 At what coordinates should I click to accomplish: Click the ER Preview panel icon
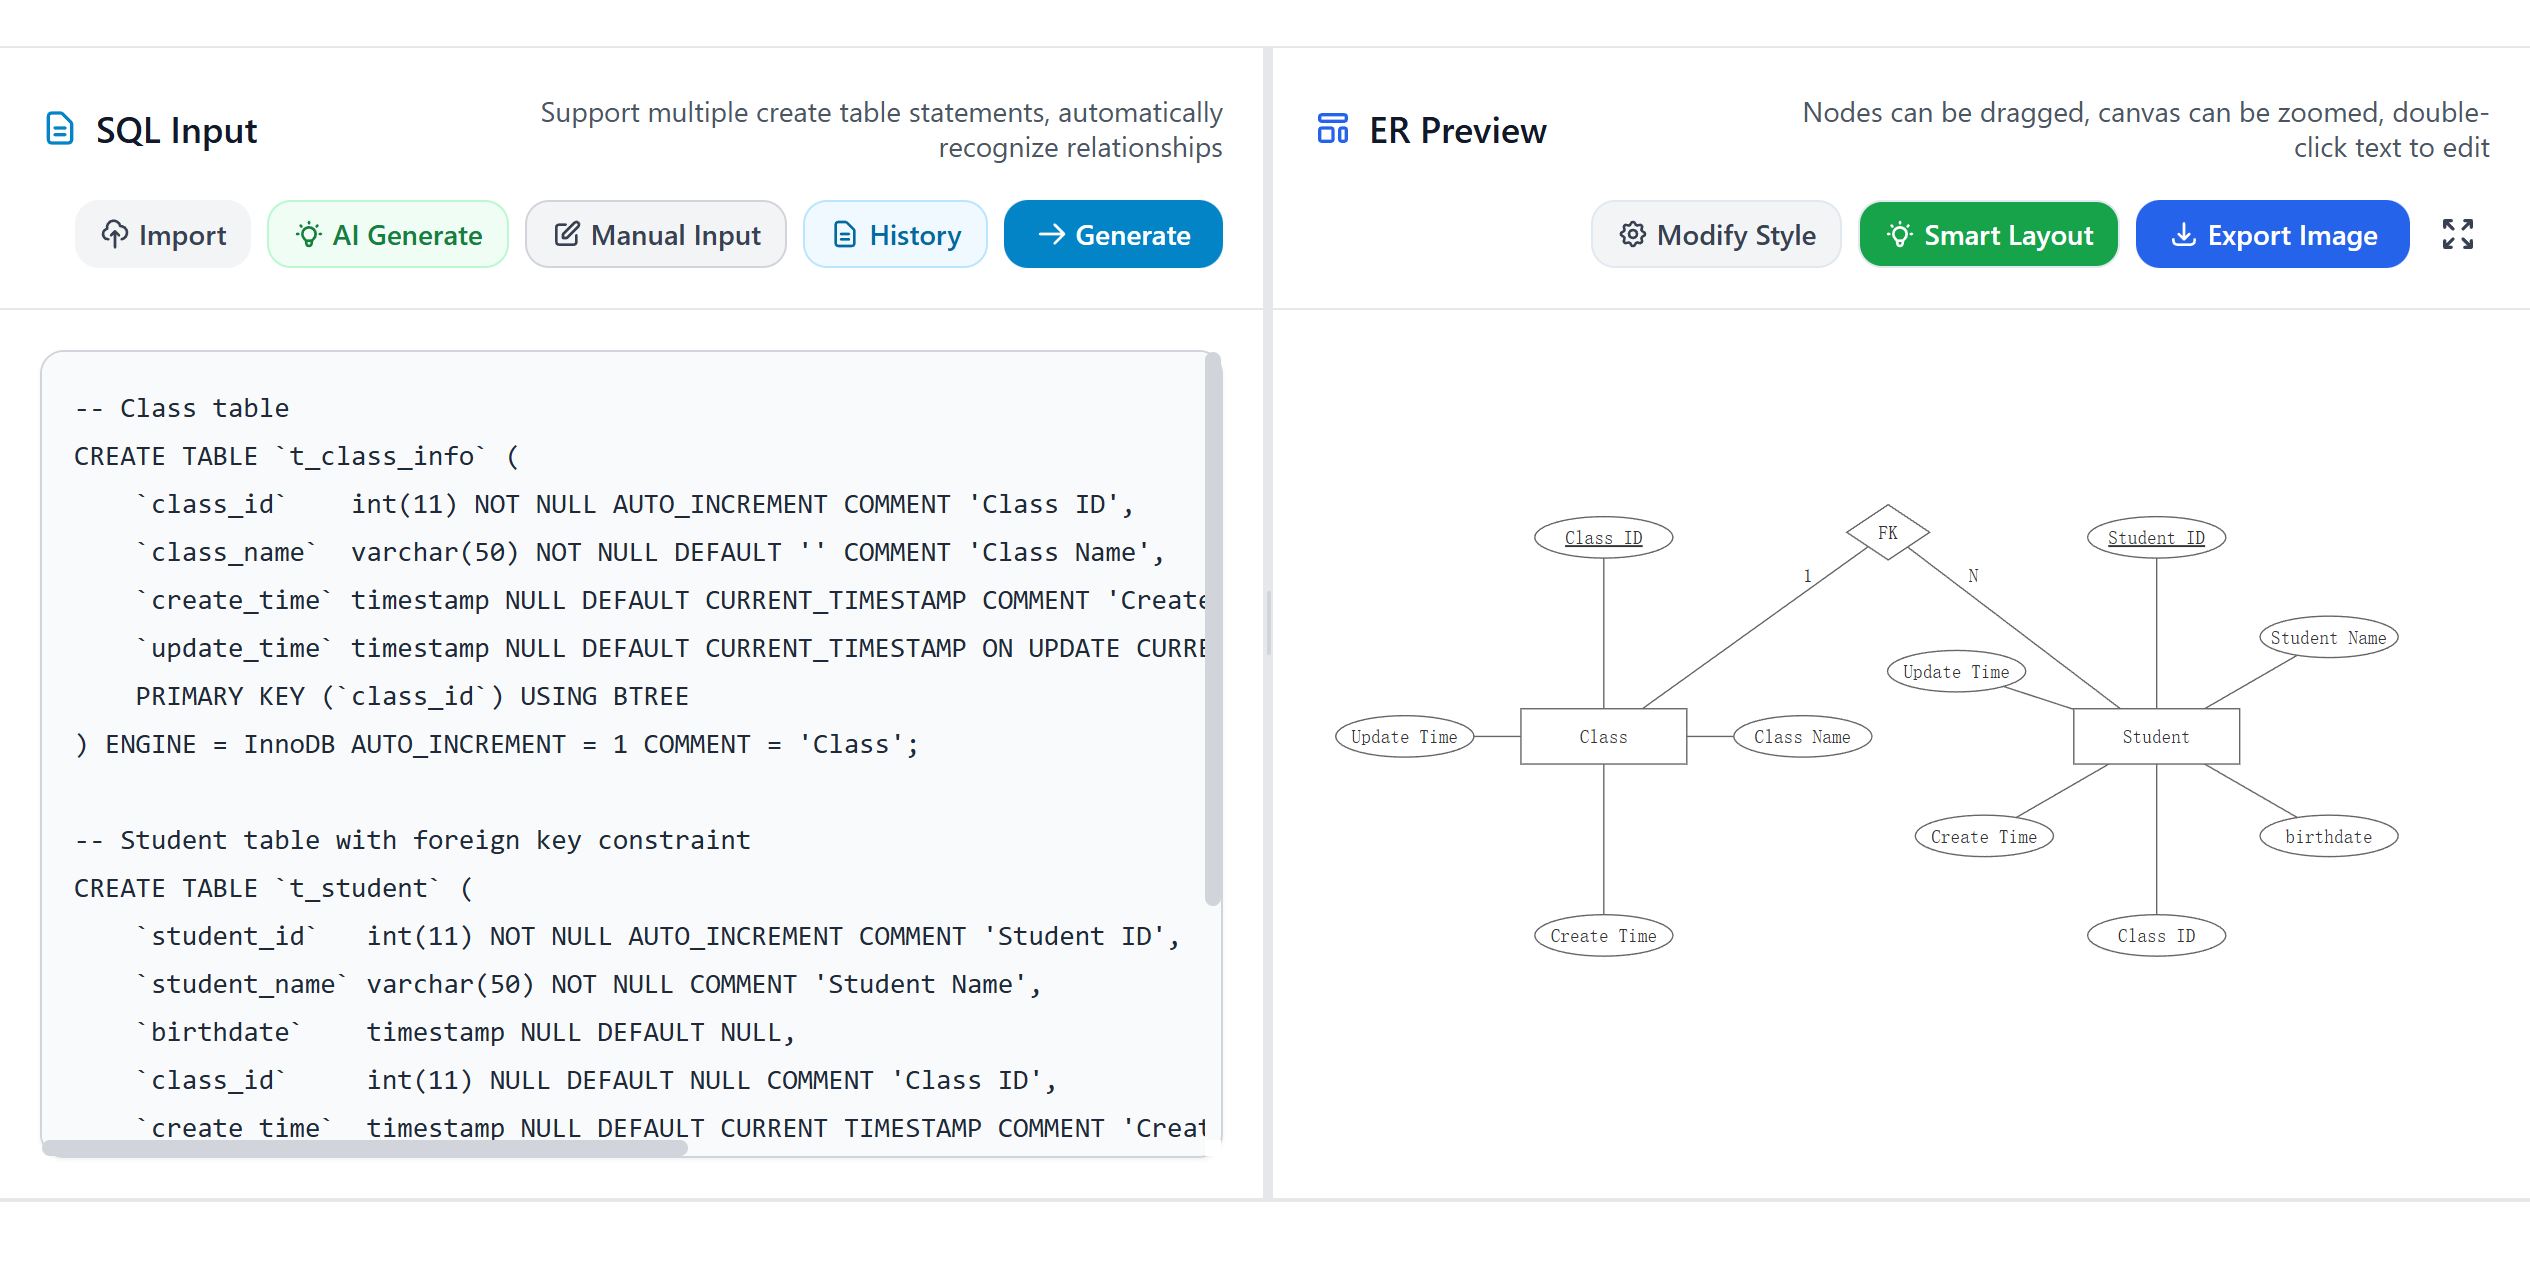point(1332,128)
